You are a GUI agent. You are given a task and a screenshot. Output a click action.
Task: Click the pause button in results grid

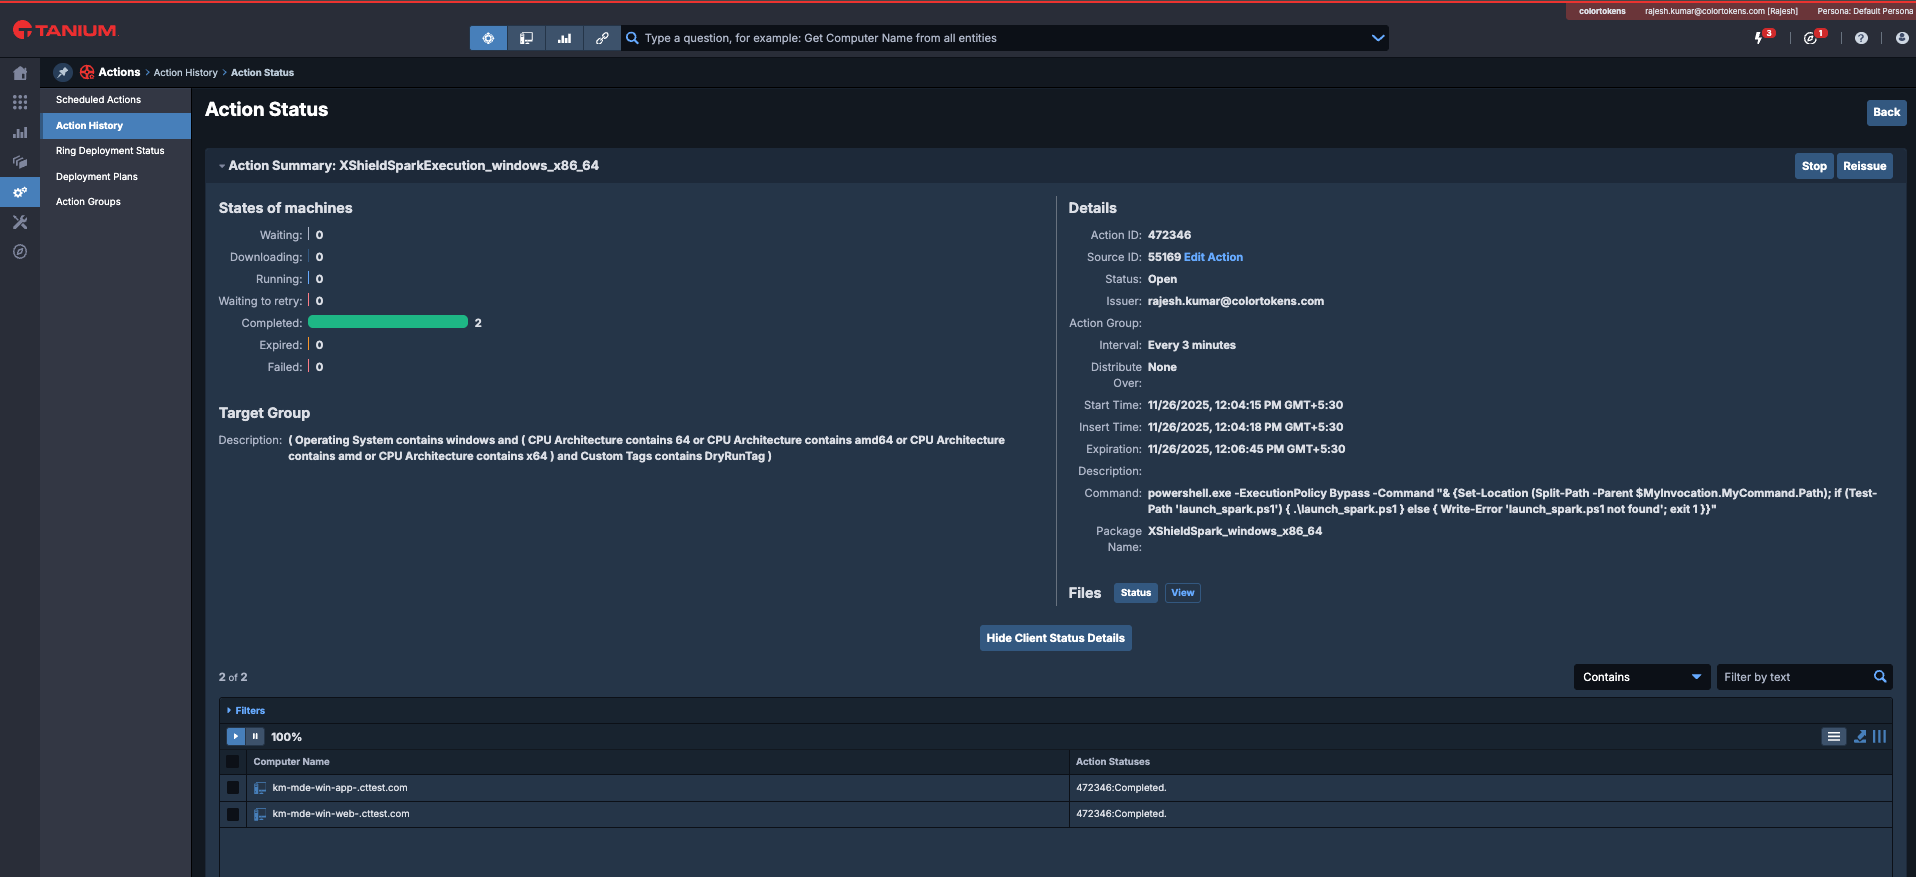coord(255,736)
